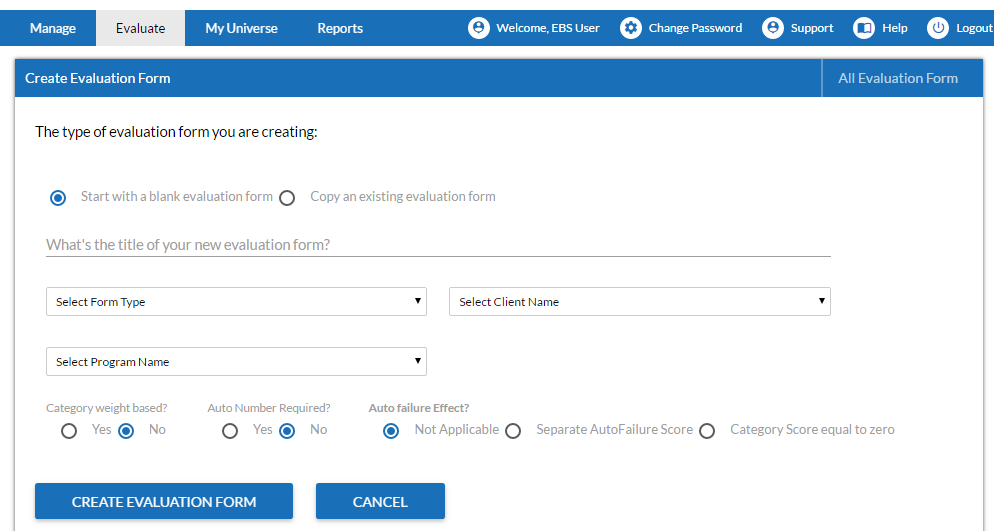Image resolution: width=994 pixels, height=531 pixels.
Task: Click the Logout power icon
Action: [938, 28]
